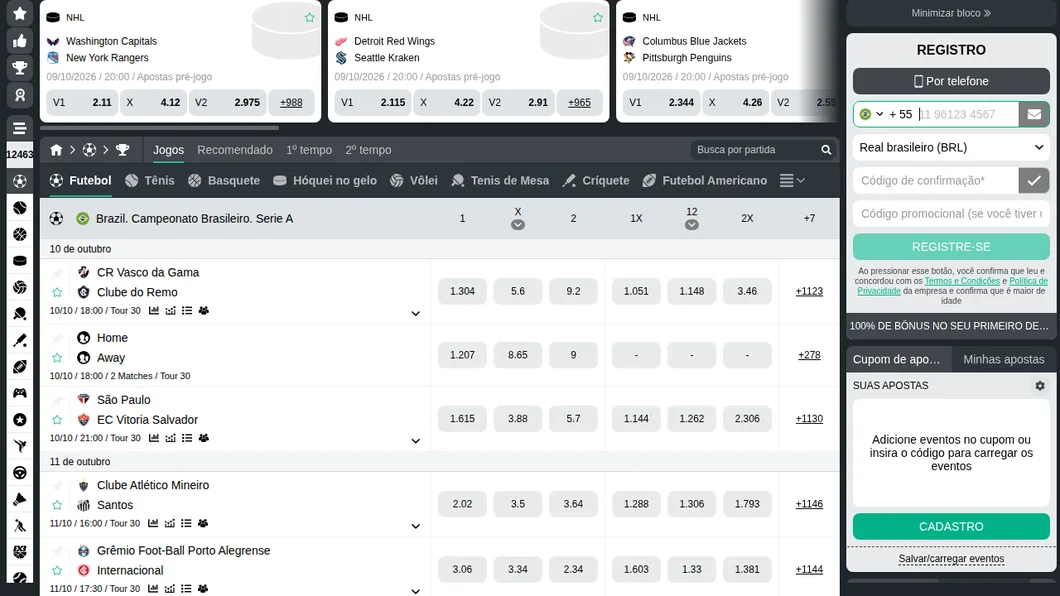Switch to the 1º tempo tab
Image resolution: width=1060 pixels, height=596 pixels.
309,150
